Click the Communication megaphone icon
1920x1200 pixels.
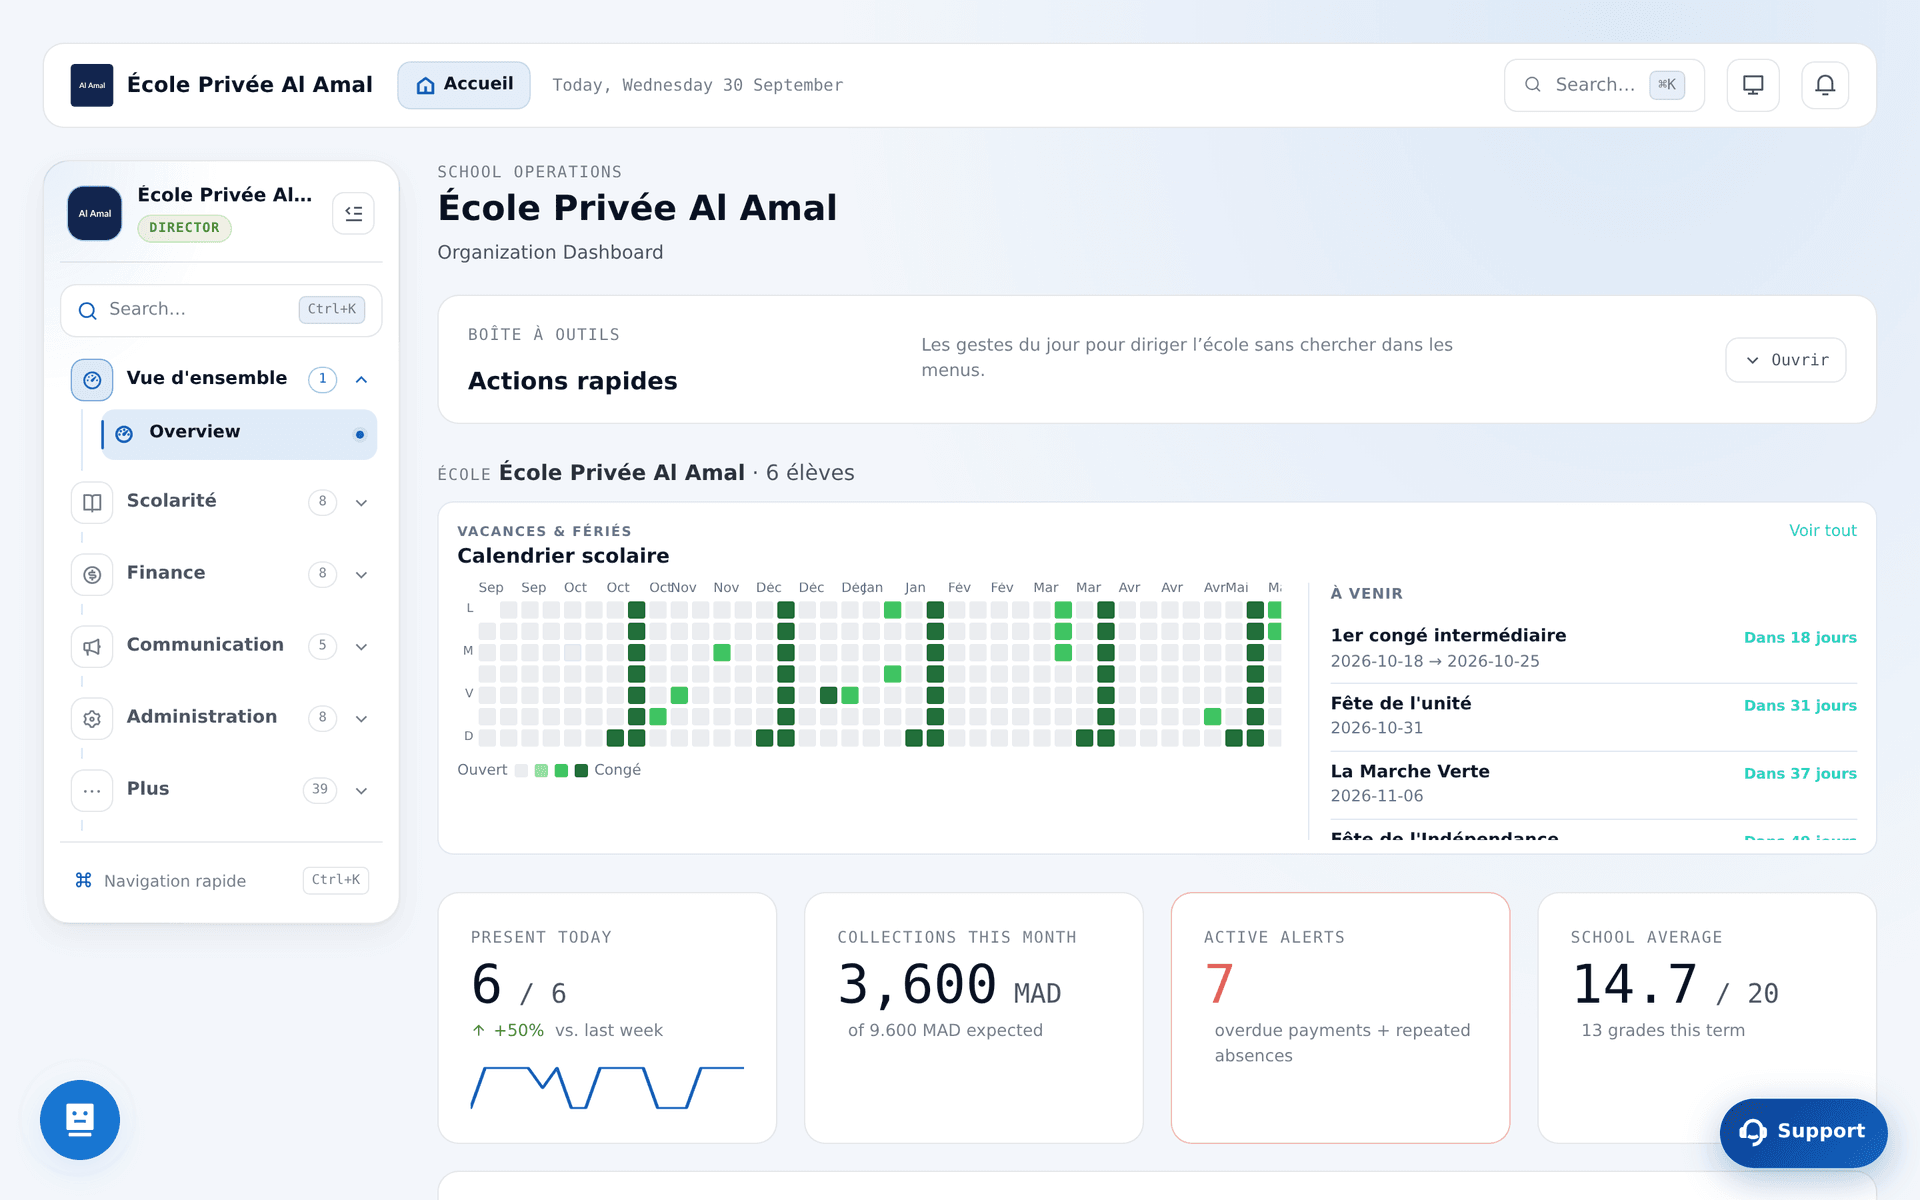pyautogui.click(x=92, y=646)
